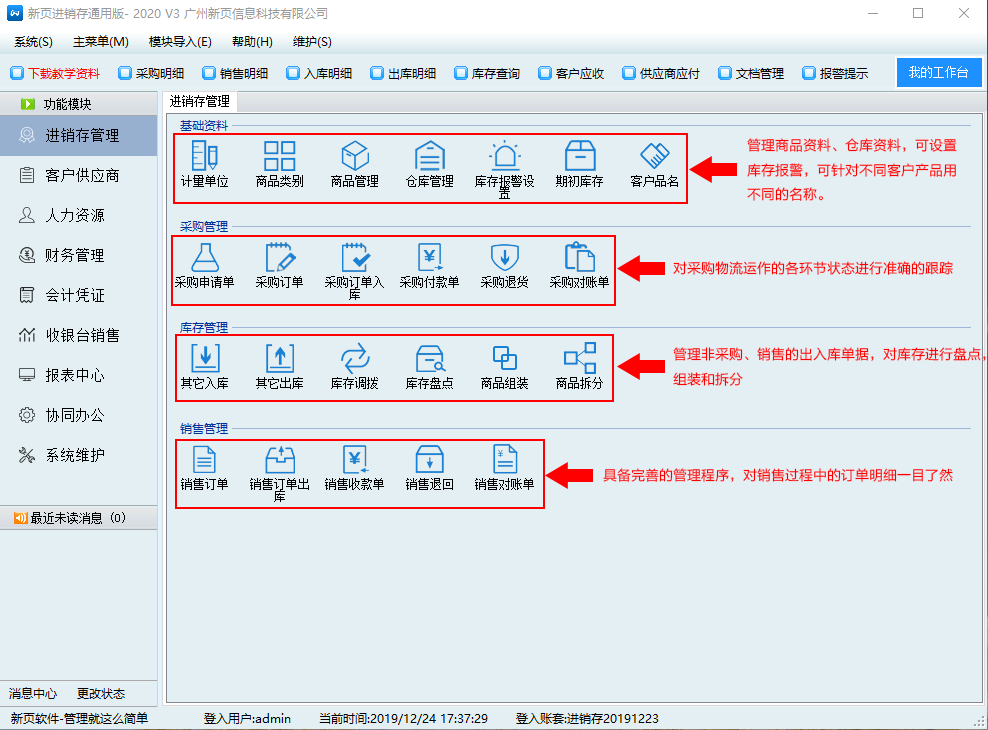Open 客户品名 customer product name icon

[x=655, y=164]
